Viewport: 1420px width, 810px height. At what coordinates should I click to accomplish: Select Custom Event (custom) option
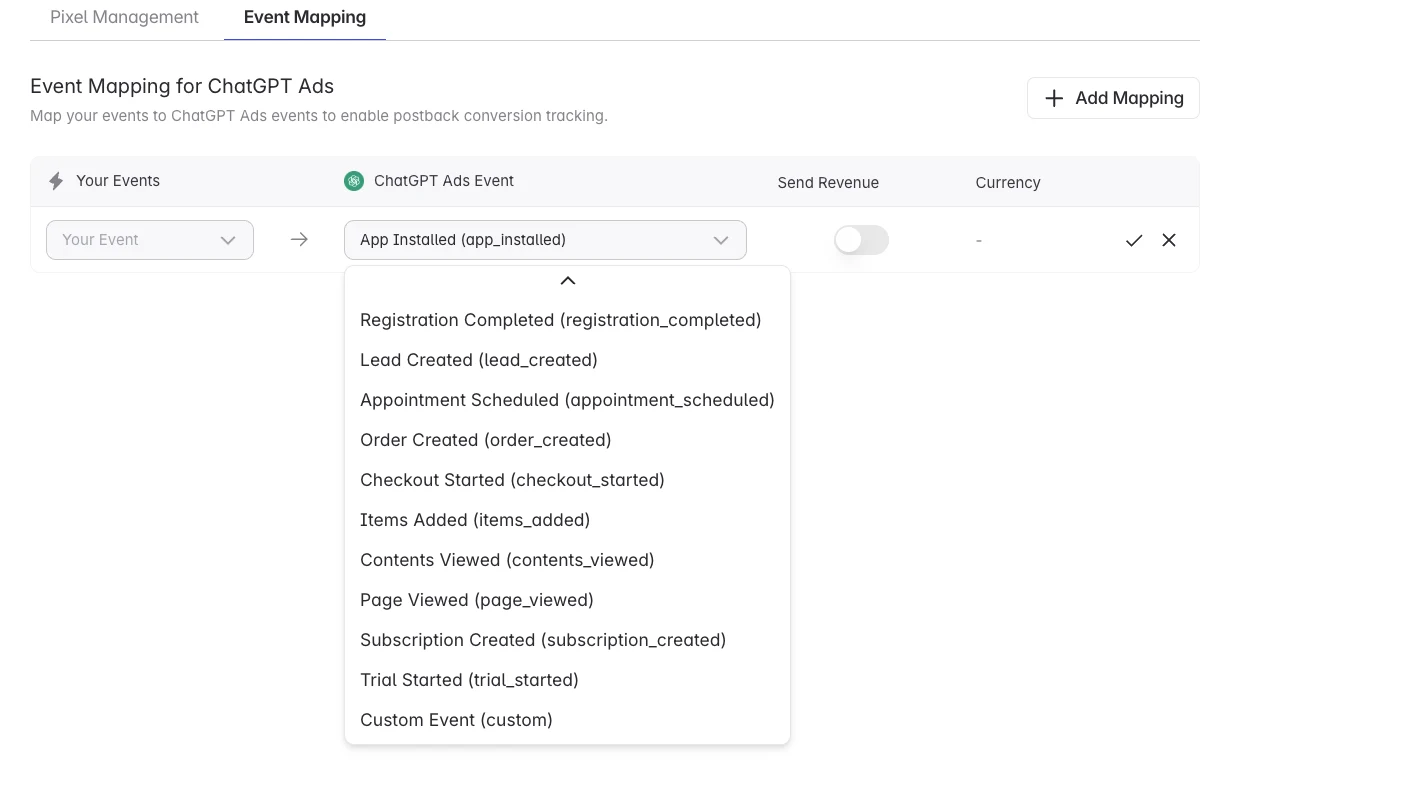[x=567, y=720]
